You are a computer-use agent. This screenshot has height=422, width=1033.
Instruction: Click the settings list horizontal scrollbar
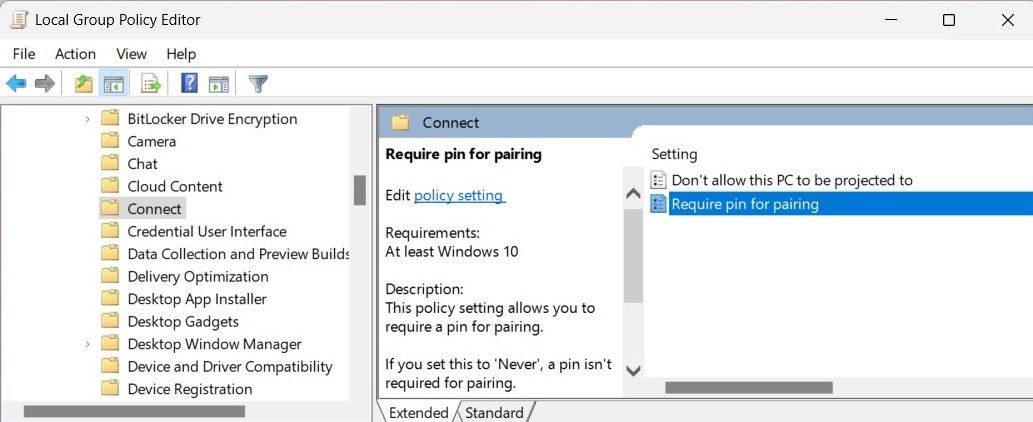[x=748, y=387]
